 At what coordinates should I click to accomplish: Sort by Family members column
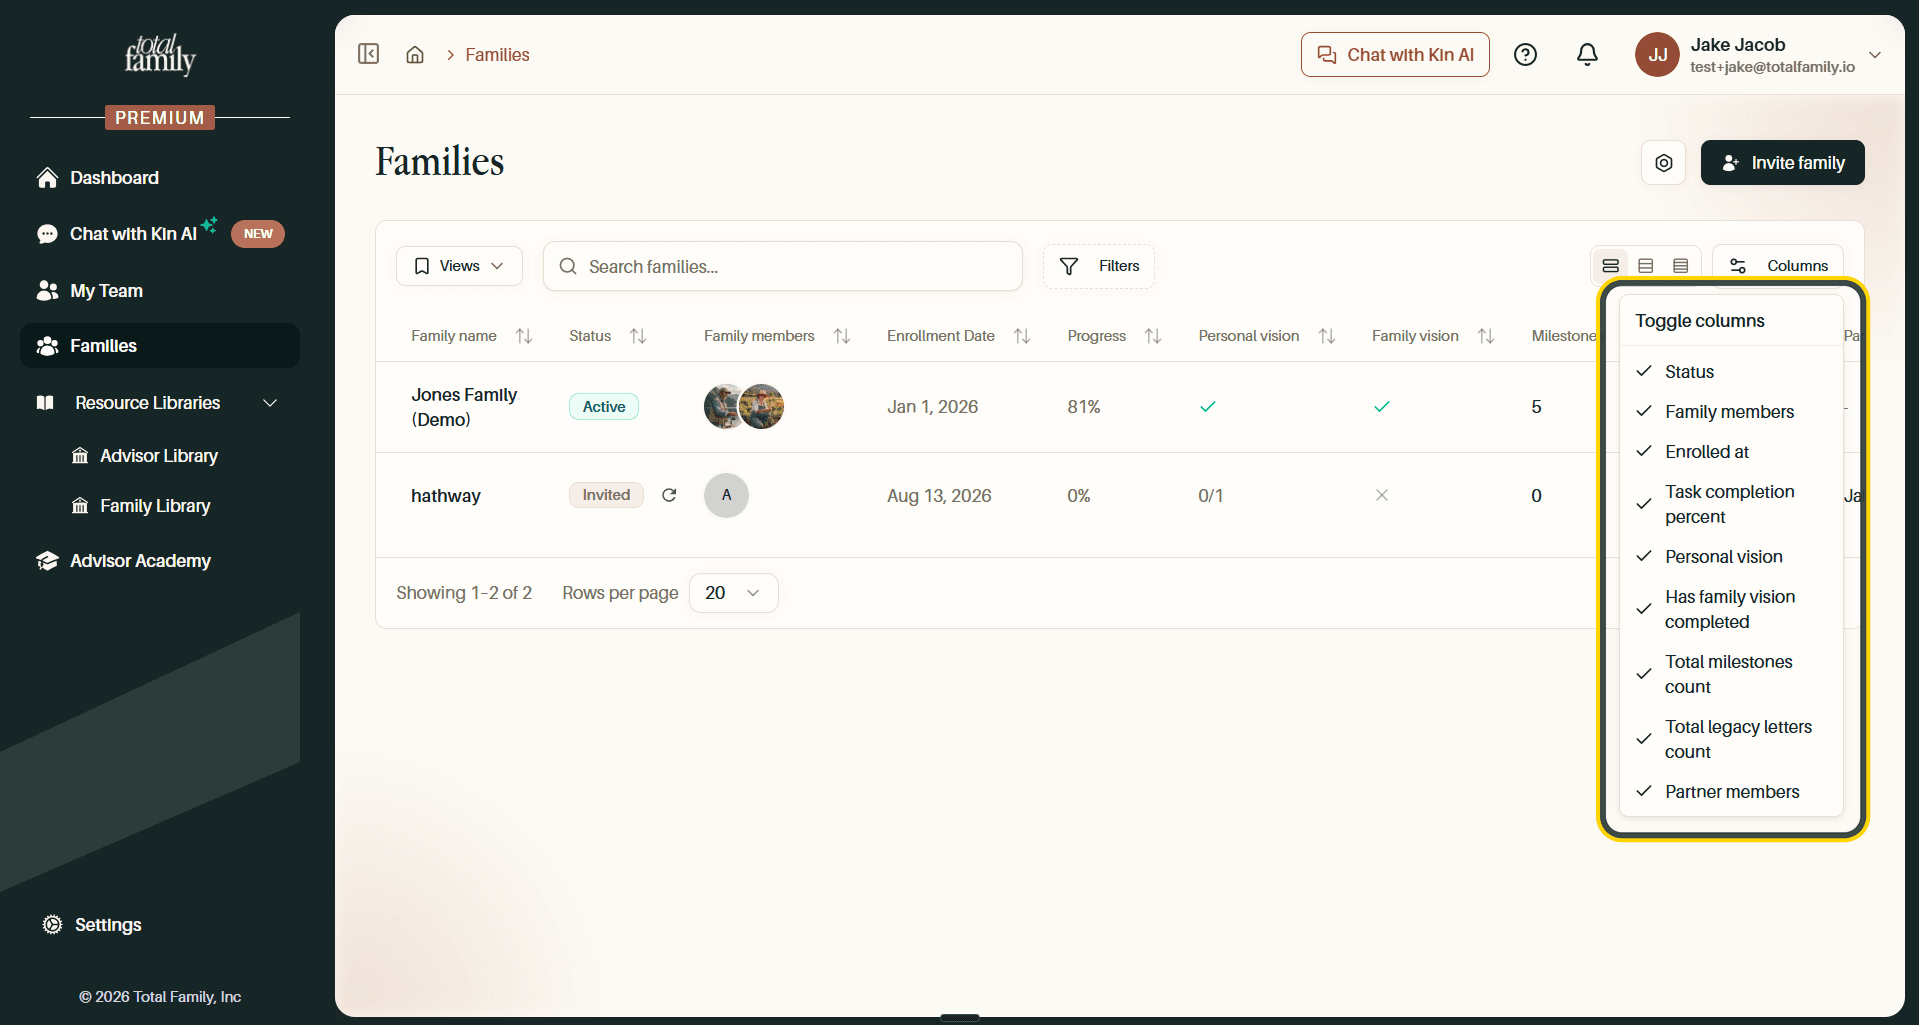coord(842,336)
